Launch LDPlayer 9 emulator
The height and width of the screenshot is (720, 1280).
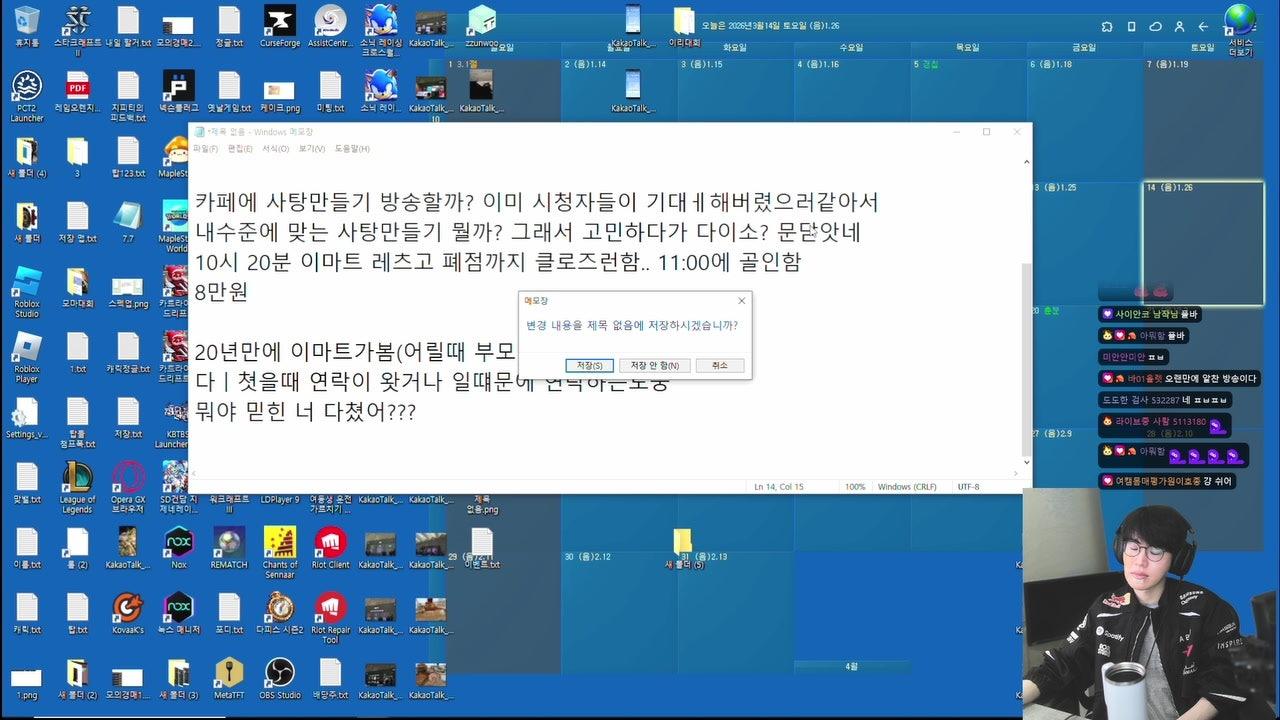[281, 498]
